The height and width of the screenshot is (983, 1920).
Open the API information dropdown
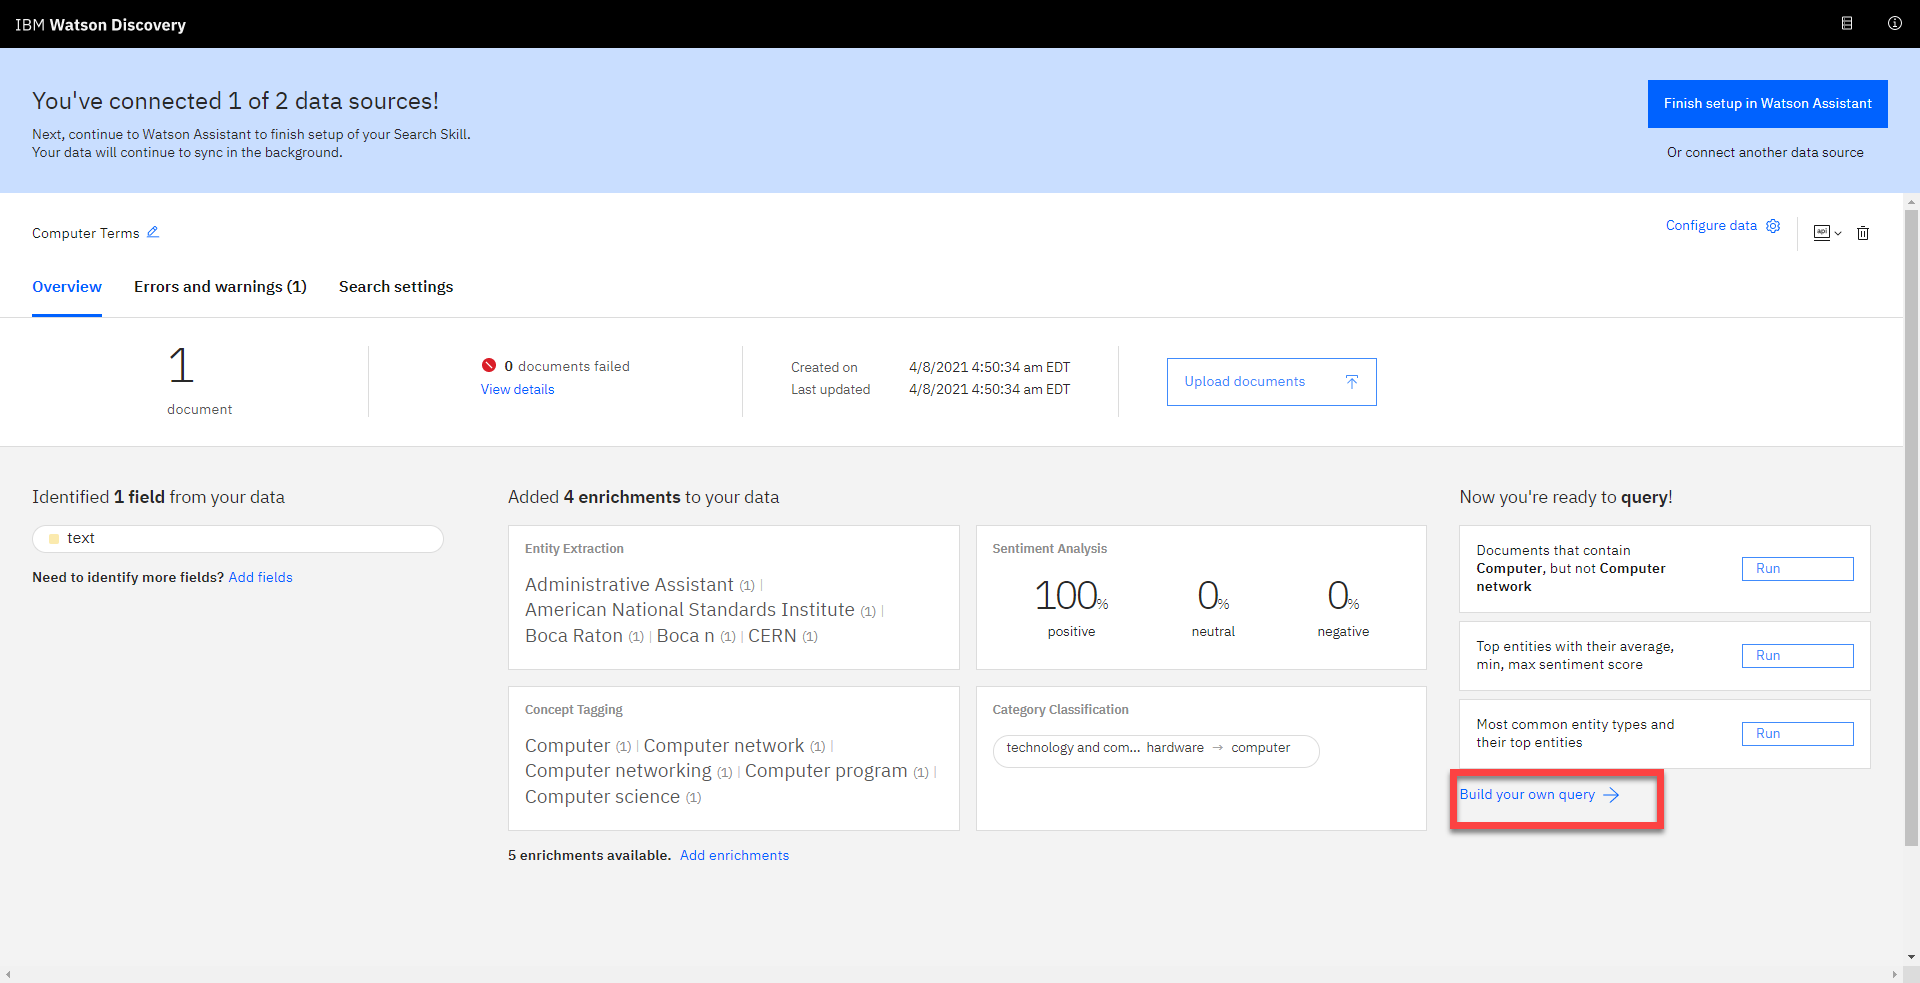pyautogui.click(x=1827, y=233)
